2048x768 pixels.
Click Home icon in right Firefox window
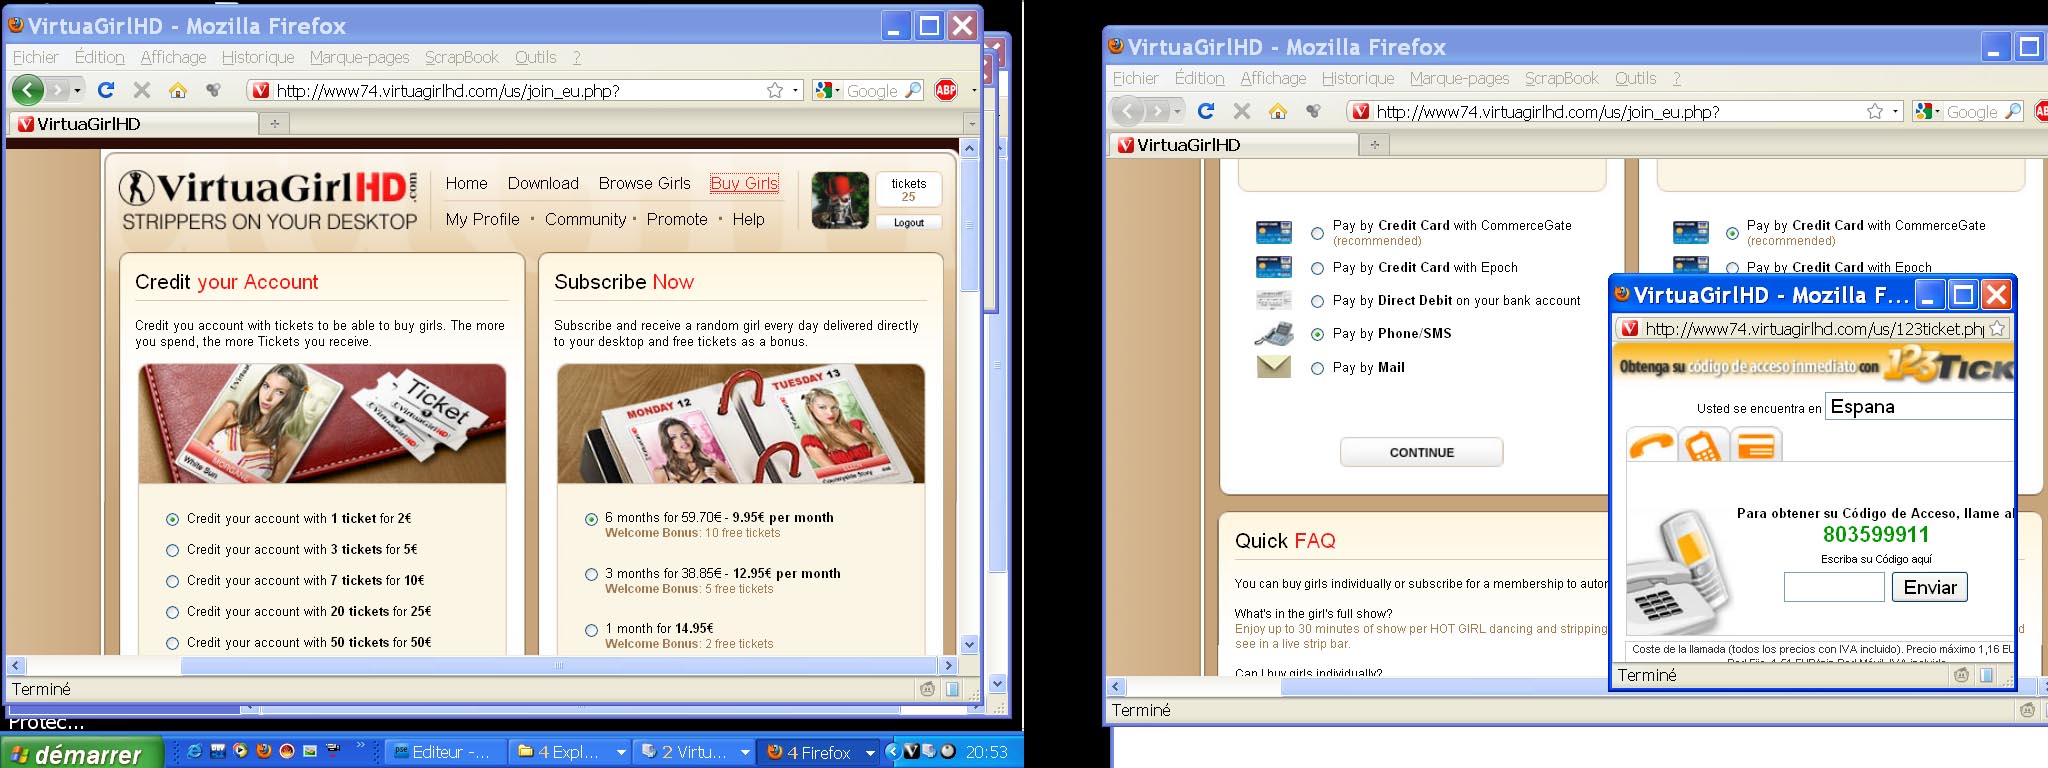click(1278, 111)
